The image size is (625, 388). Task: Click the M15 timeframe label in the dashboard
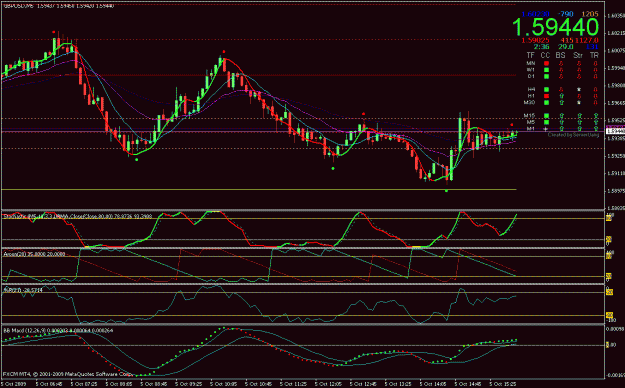tap(530, 116)
